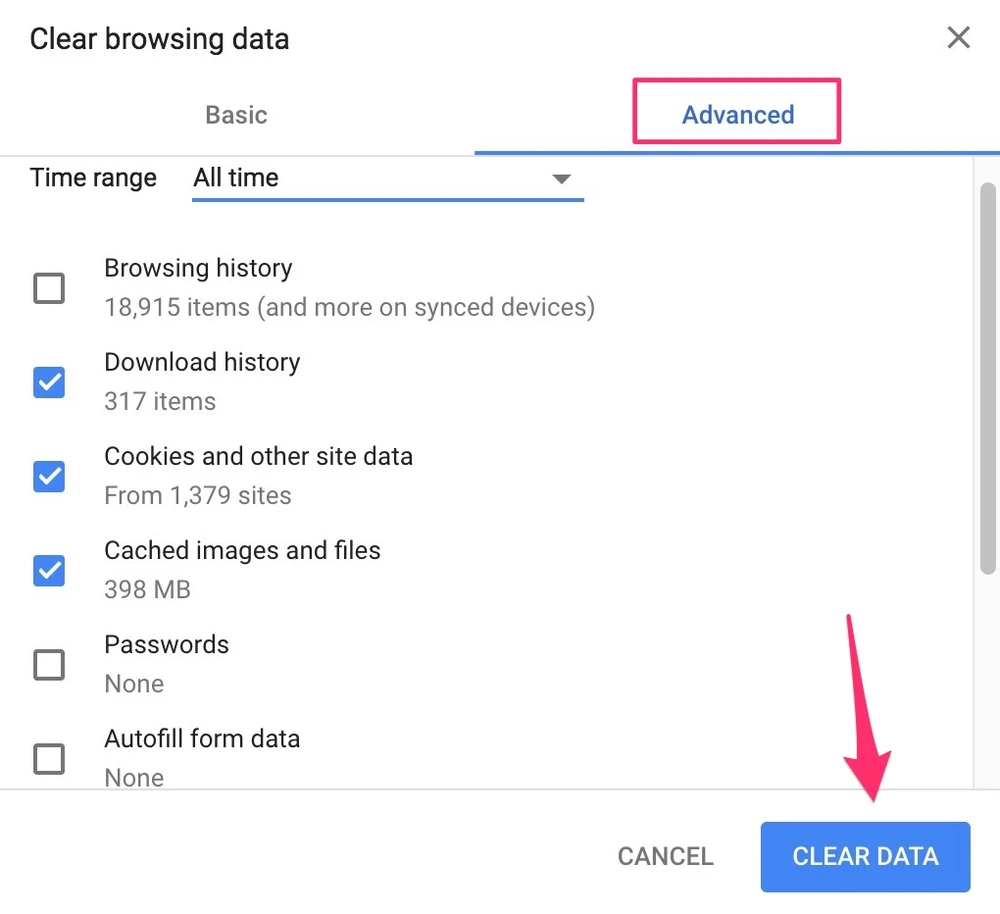The width and height of the screenshot is (1000, 914).
Task: Click the 'From 1,379 sites' description text
Action: tap(198, 496)
